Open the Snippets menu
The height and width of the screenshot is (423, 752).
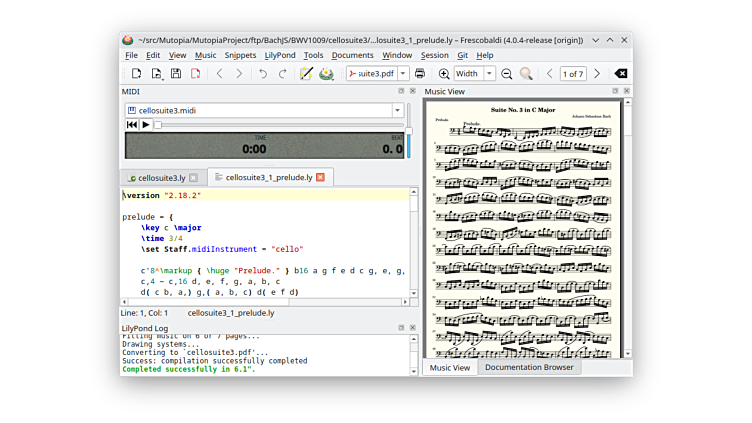pyautogui.click(x=240, y=55)
